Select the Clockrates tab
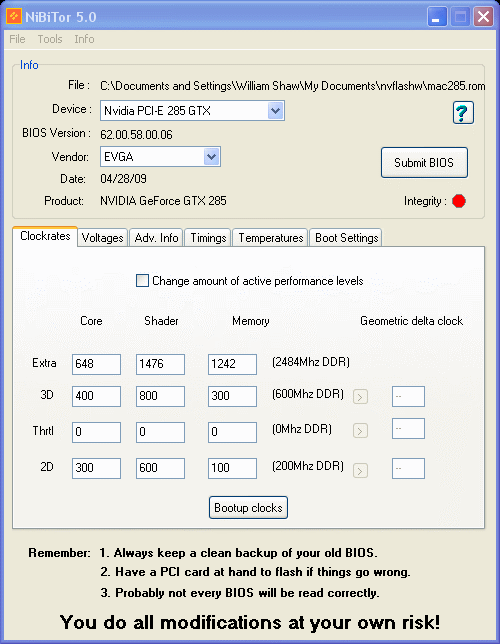This screenshot has height=644, width=500. point(45,236)
